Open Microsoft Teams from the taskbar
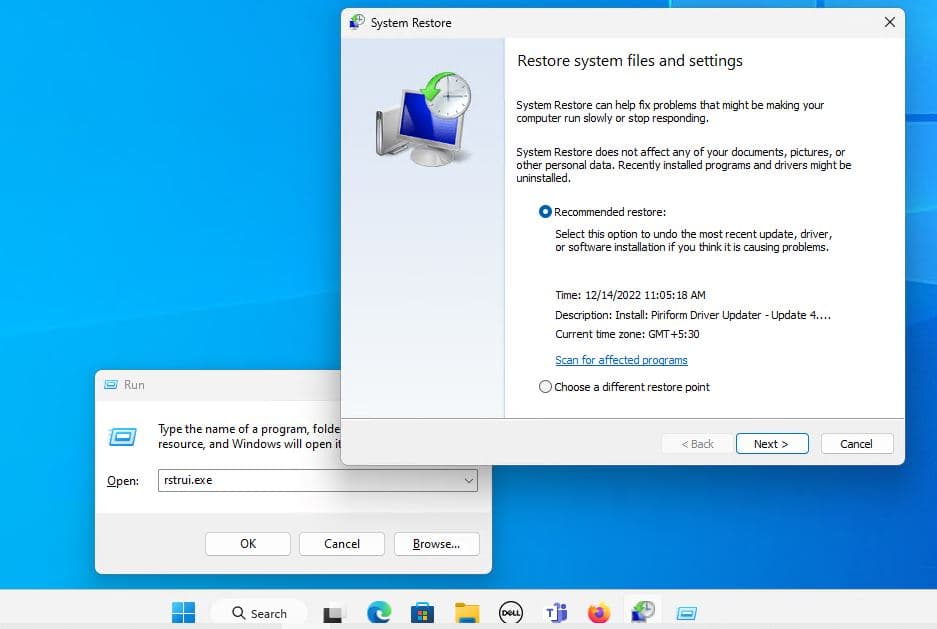937x629 pixels. coord(555,612)
